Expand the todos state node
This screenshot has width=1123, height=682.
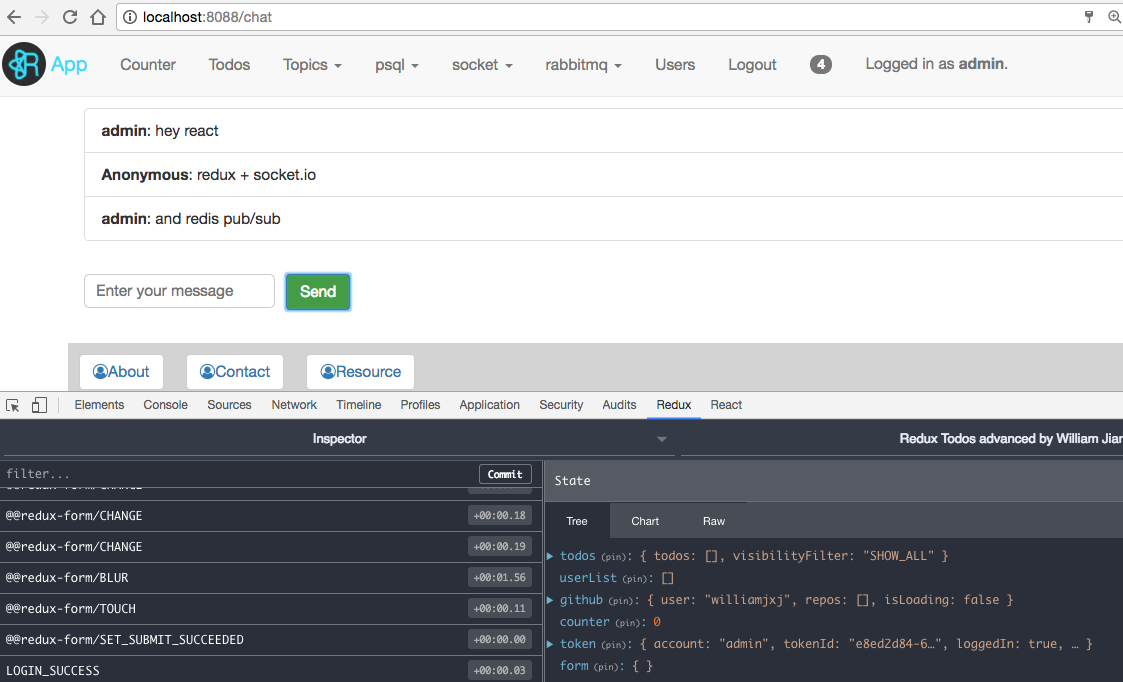[x=550, y=556]
